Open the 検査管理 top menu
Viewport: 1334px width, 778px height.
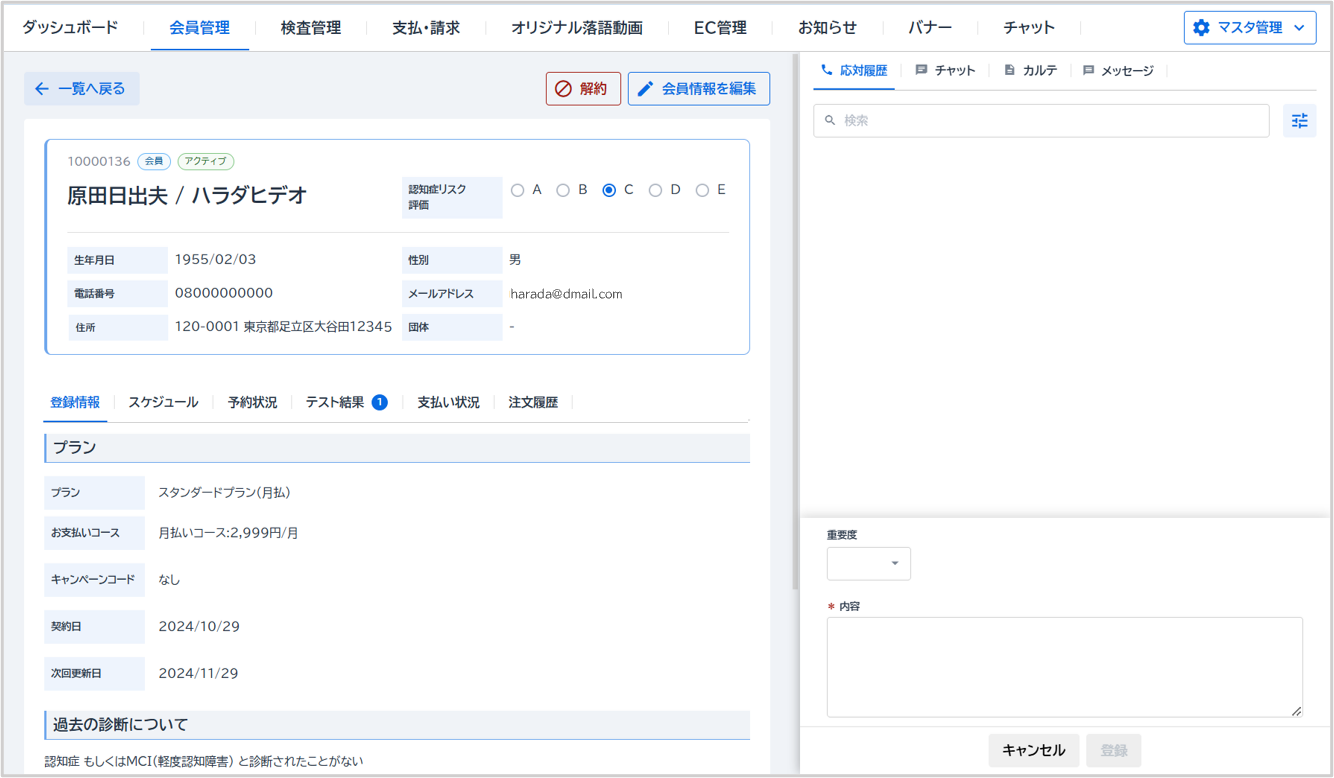[x=310, y=28]
